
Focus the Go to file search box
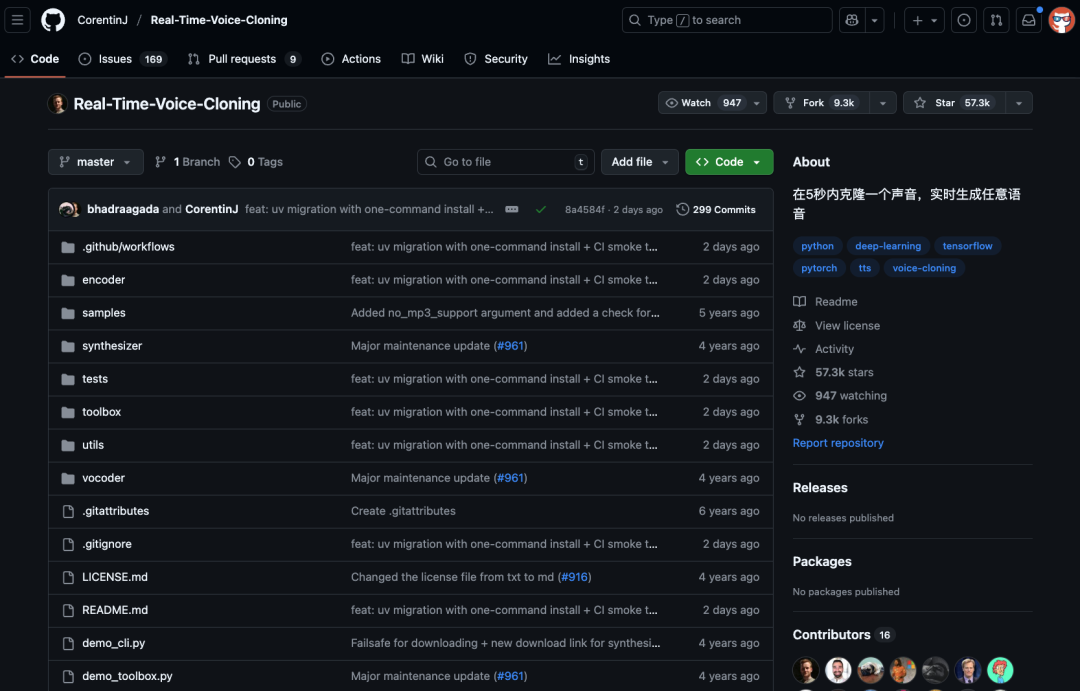point(506,162)
